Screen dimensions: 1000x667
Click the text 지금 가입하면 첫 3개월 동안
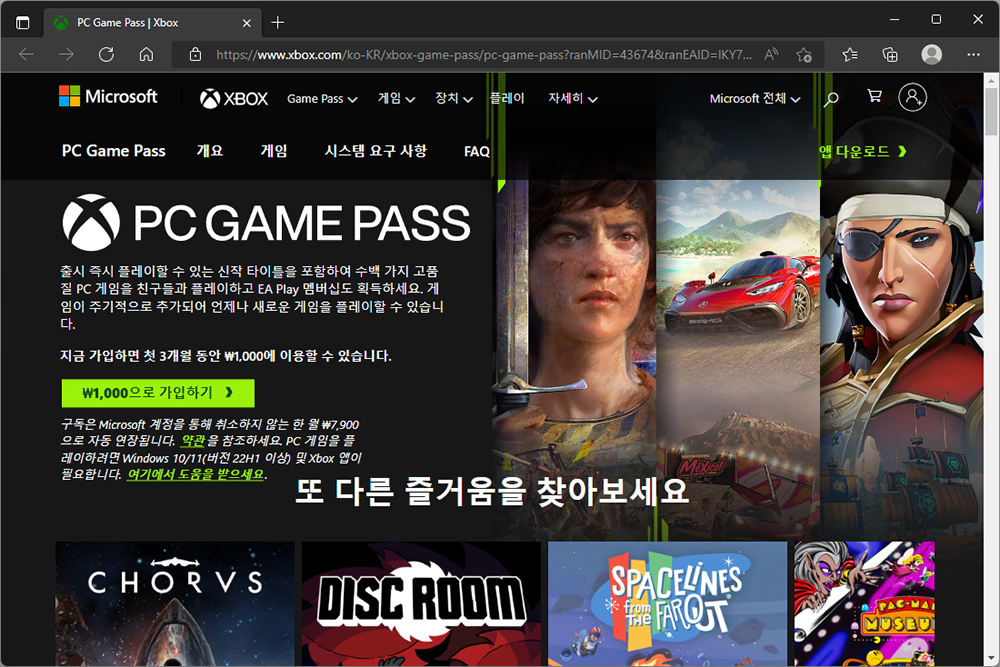(x=140, y=356)
